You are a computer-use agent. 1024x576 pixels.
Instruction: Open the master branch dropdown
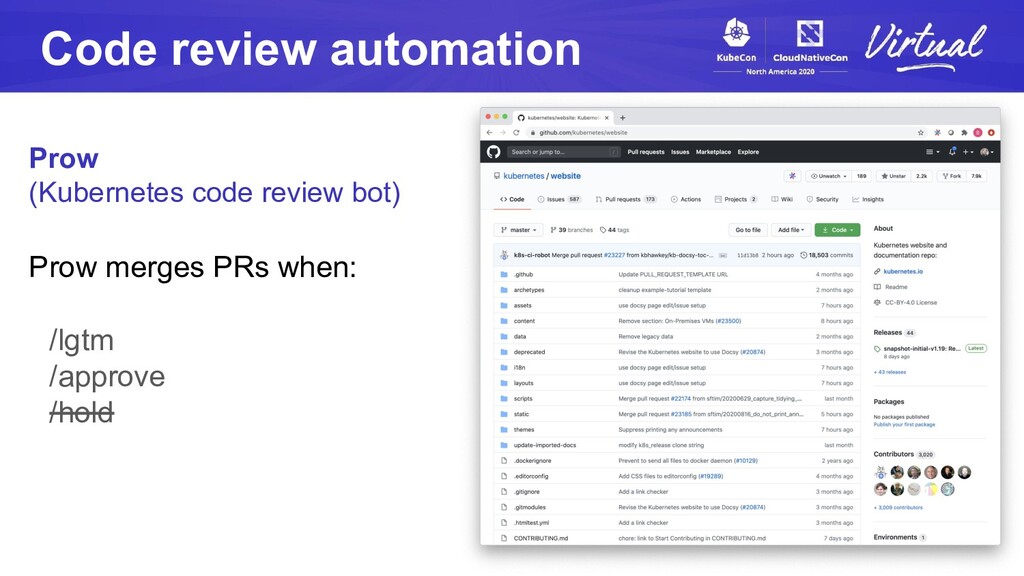[518, 230]
